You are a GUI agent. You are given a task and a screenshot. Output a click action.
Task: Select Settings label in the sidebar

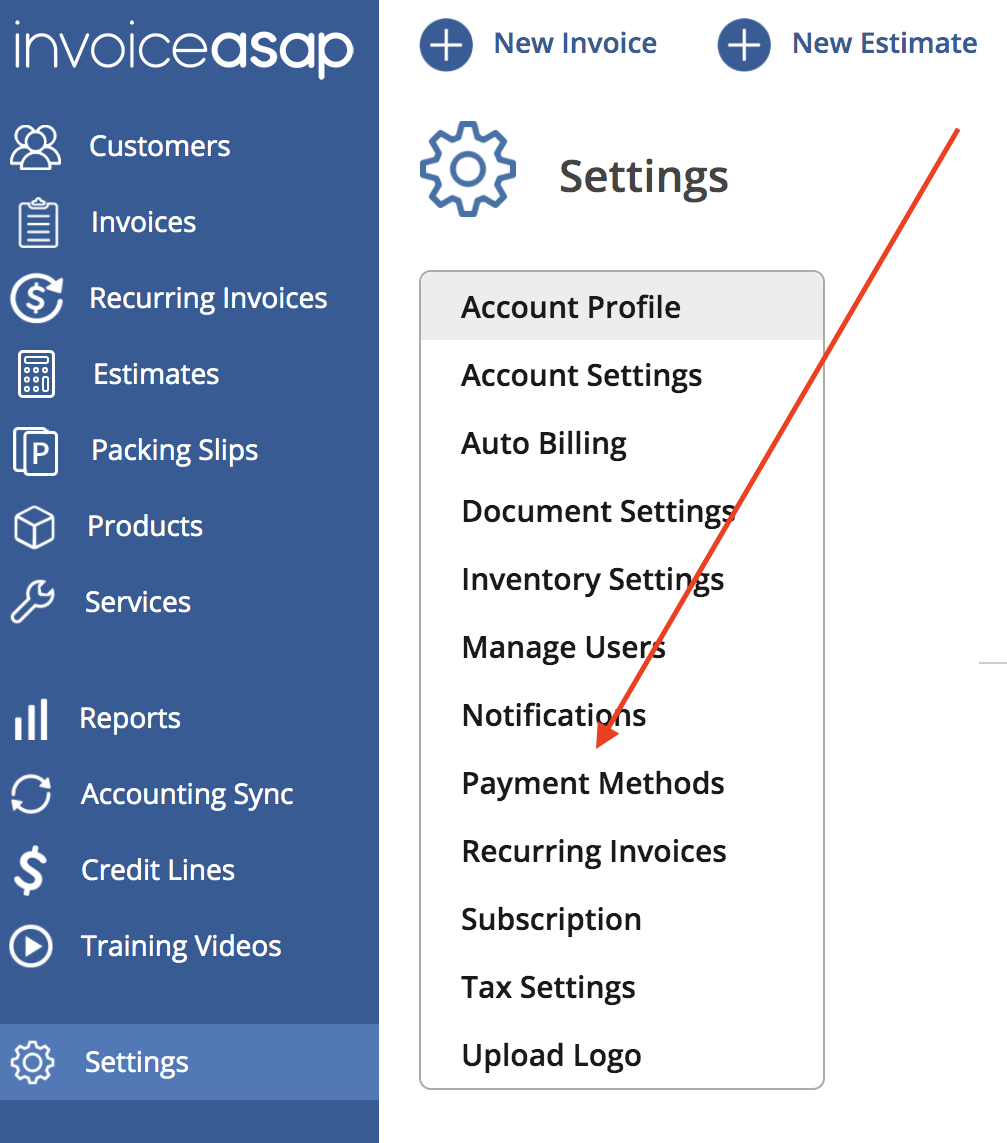pyautogui.click(x=137, y=1063)
